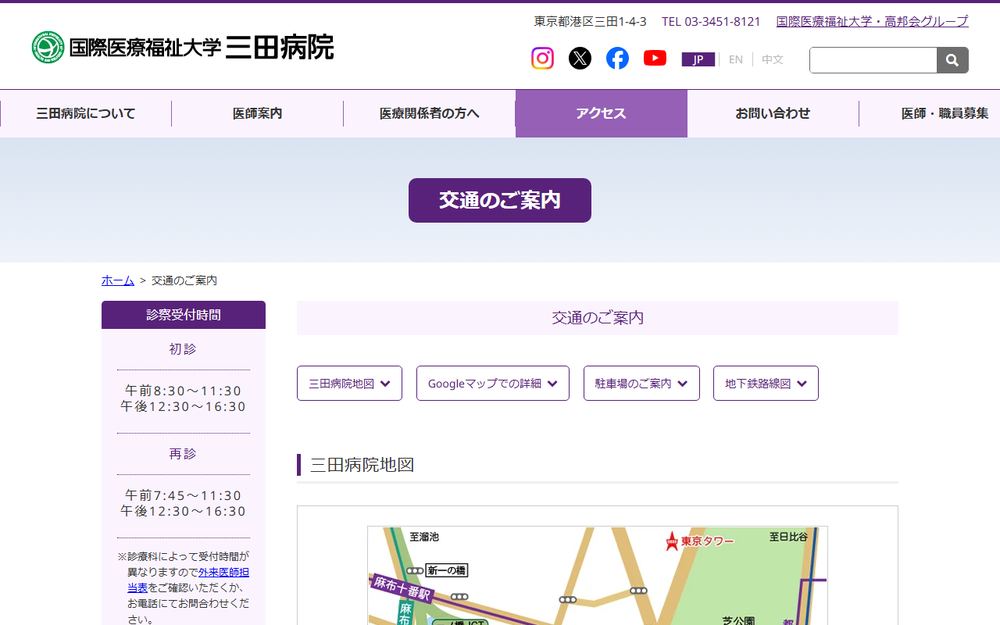Click the 再診 heading in sidebar
Screen dimensions: 1000x625
click(x=182, y=453)
